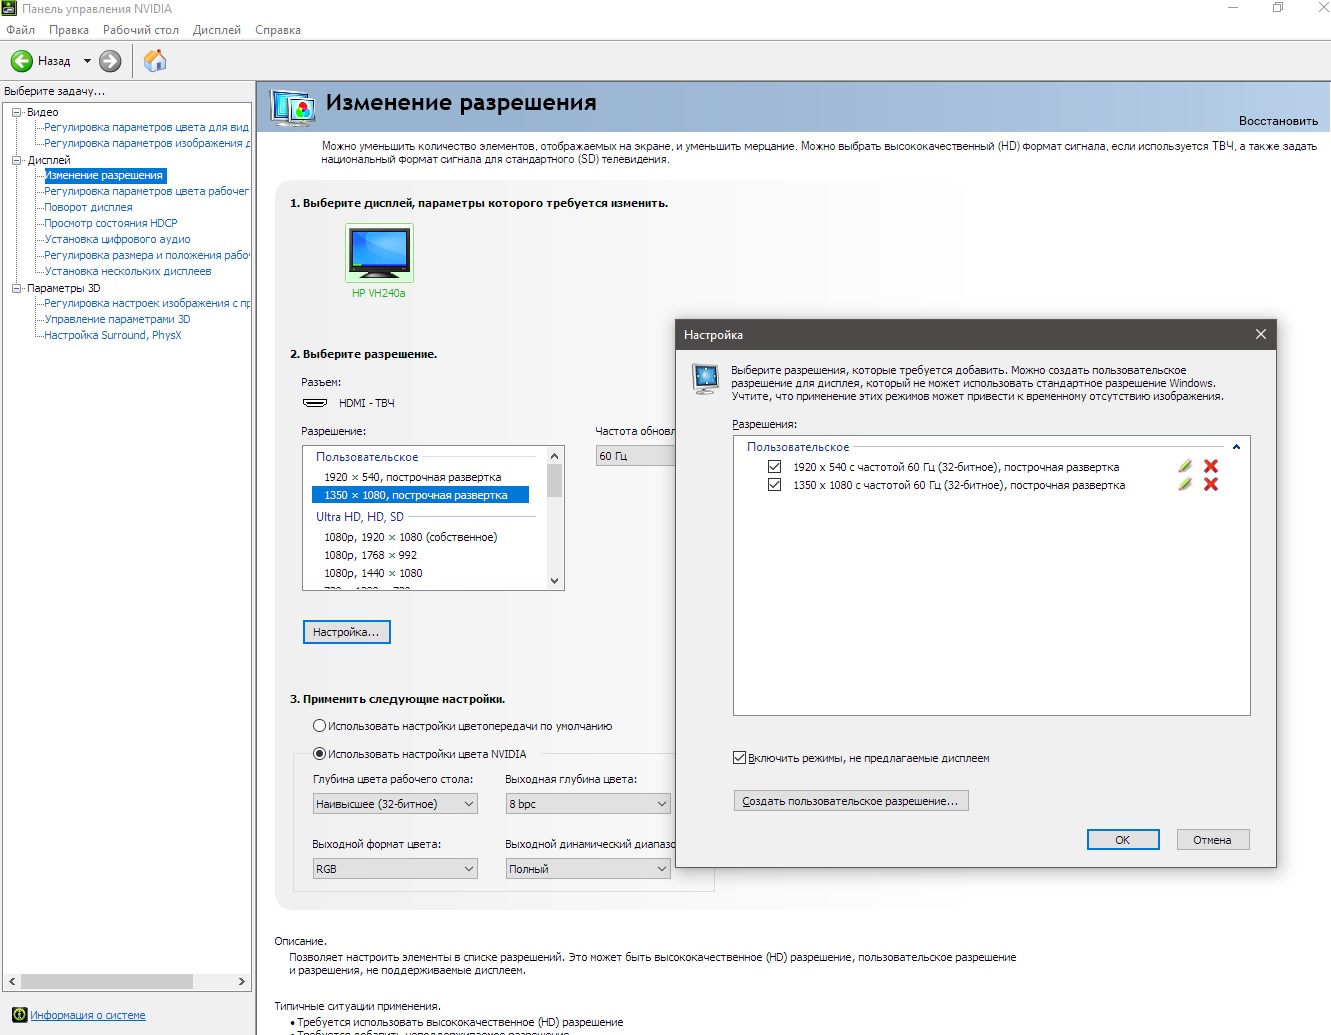Delete the 1920 x 540 custom resolution
Image resolution: width=1331 pixels, height=1035 pixels.
[1211, 466]
